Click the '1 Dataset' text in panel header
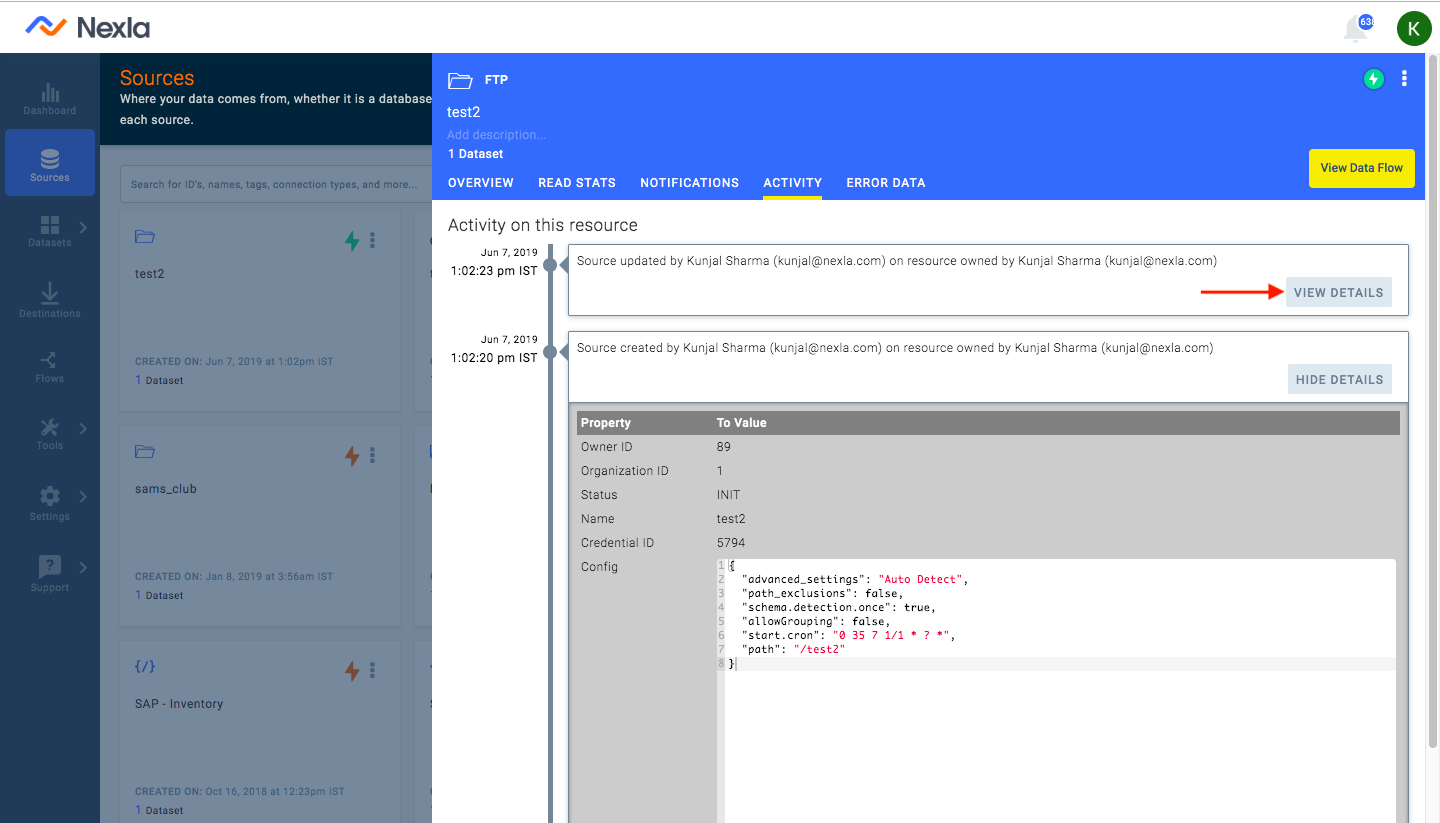 click(476, 154)
